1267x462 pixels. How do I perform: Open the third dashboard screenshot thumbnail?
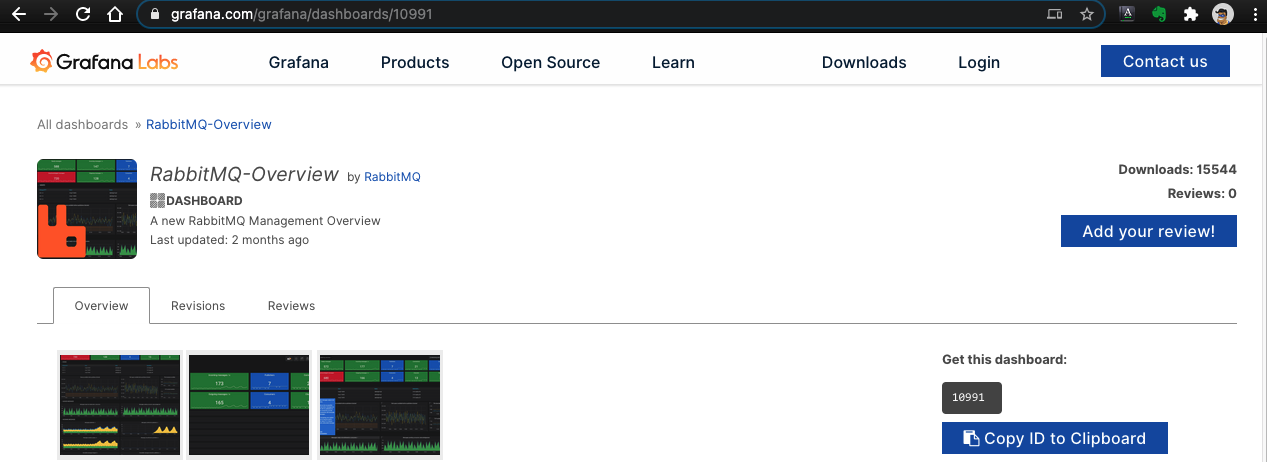click(380, 404)
